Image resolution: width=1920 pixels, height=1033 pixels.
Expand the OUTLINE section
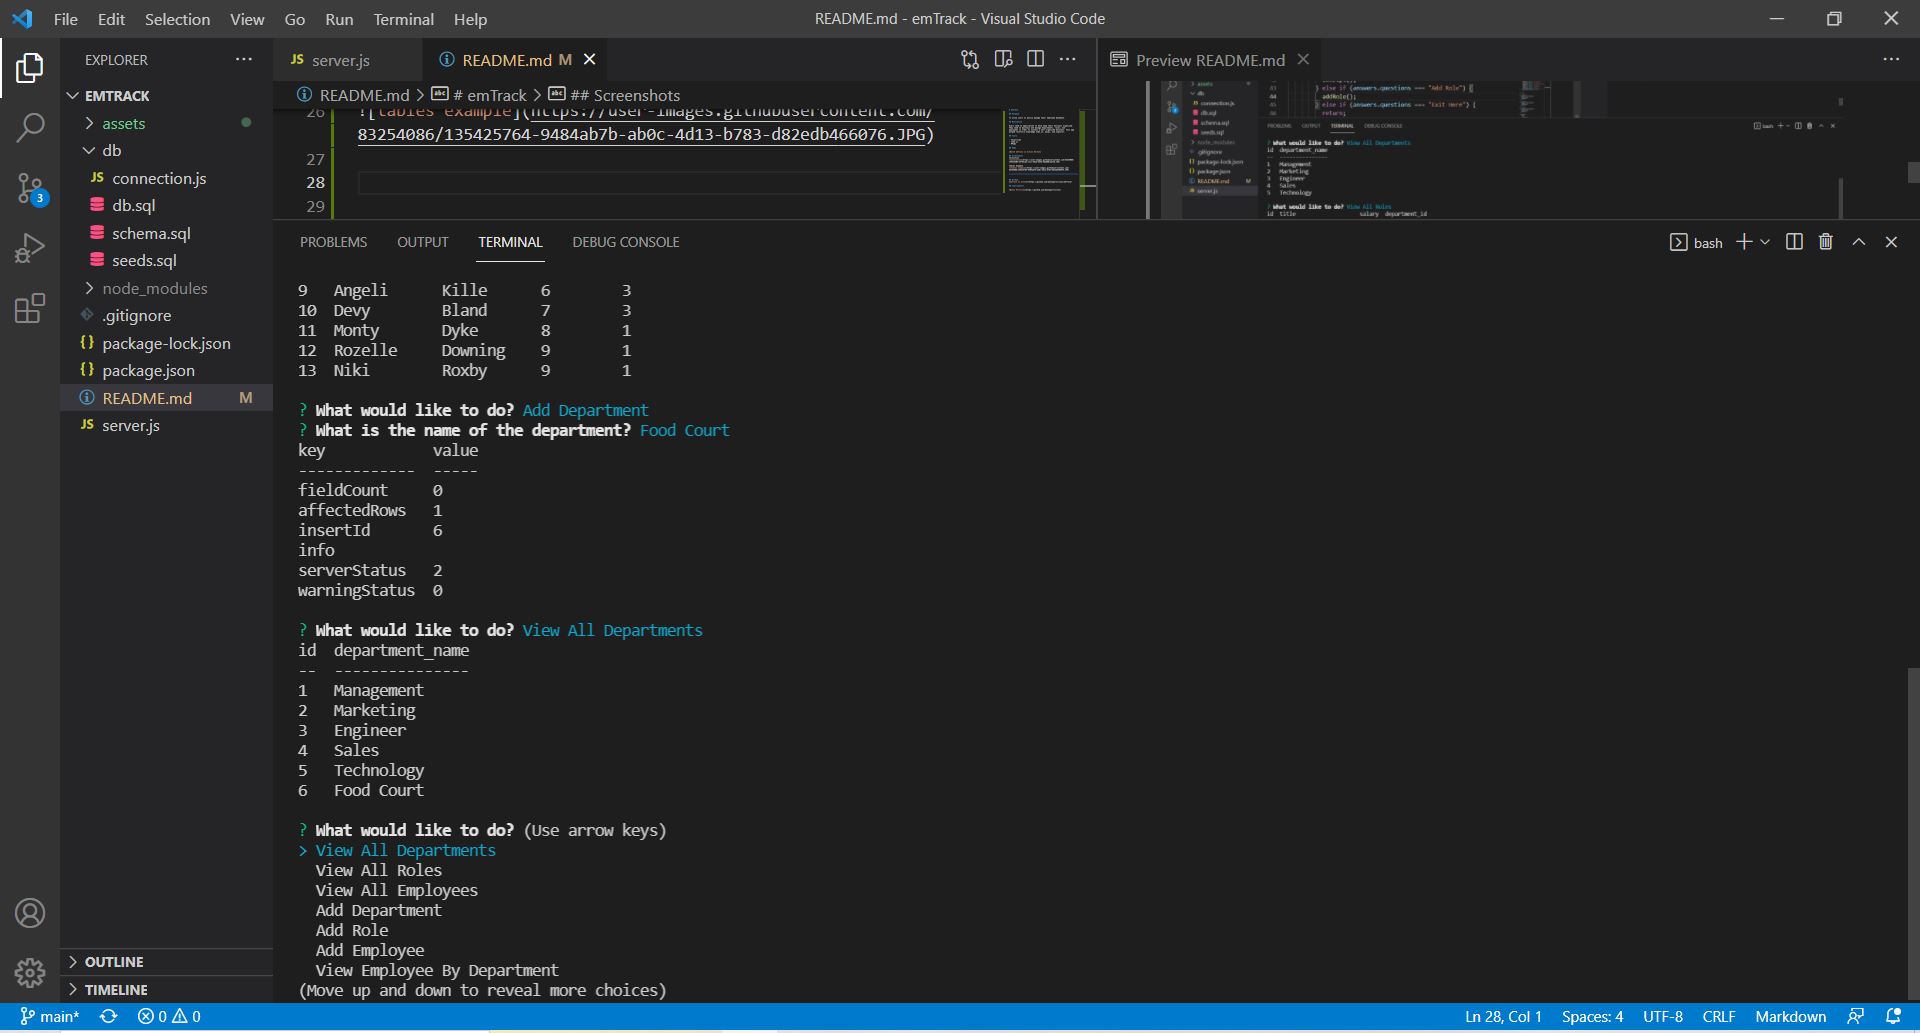(112, 961)
